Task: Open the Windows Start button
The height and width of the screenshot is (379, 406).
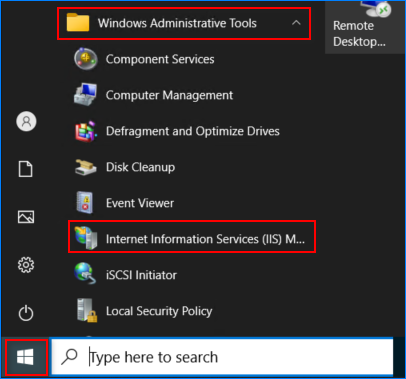Action: 25,357
